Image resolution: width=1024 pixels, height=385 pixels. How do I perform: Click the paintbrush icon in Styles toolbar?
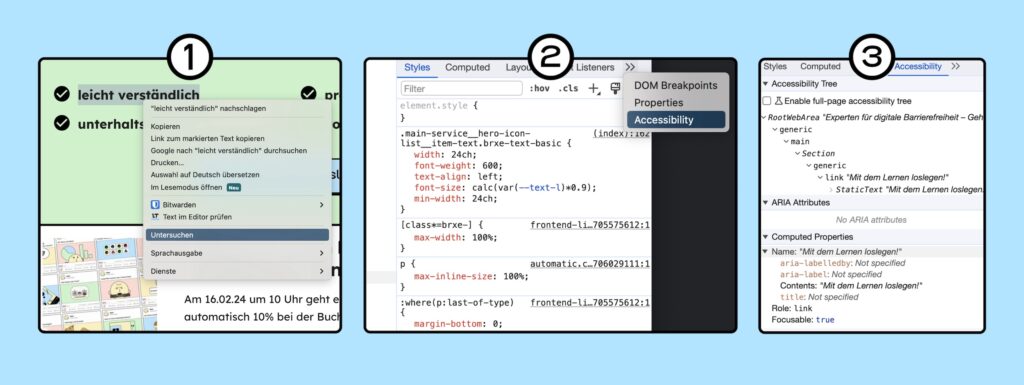pyautogui.click(x=615, y=88)
